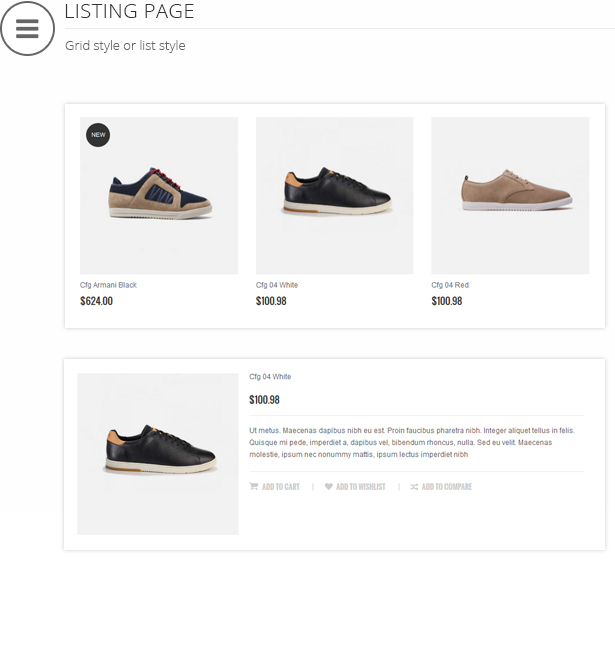Click the NEW badge on the first product
615x652 pixels.
(x=97, y=134)
